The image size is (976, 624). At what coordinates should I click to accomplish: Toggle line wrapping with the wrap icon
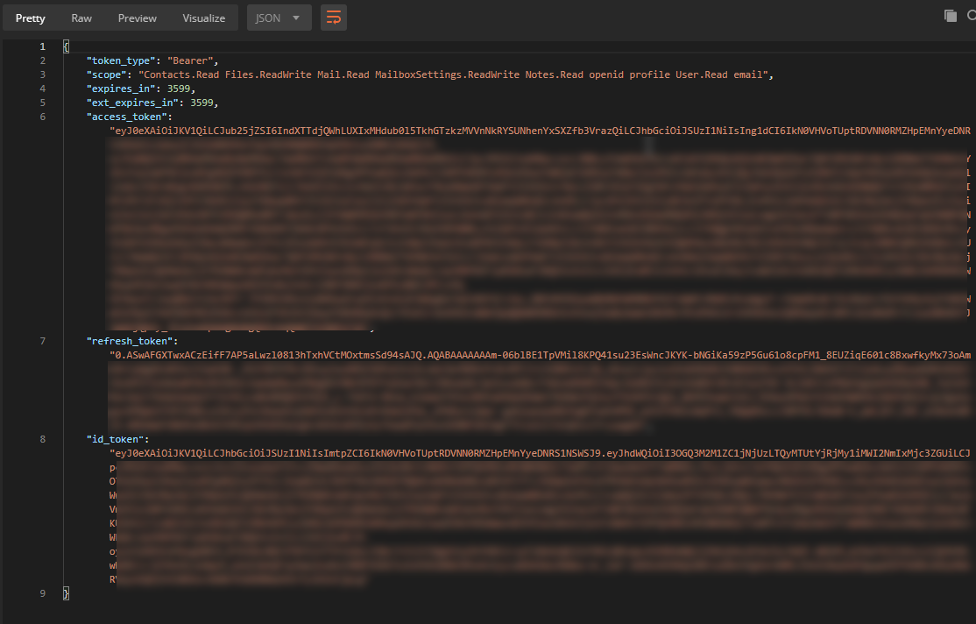(334, 18)
